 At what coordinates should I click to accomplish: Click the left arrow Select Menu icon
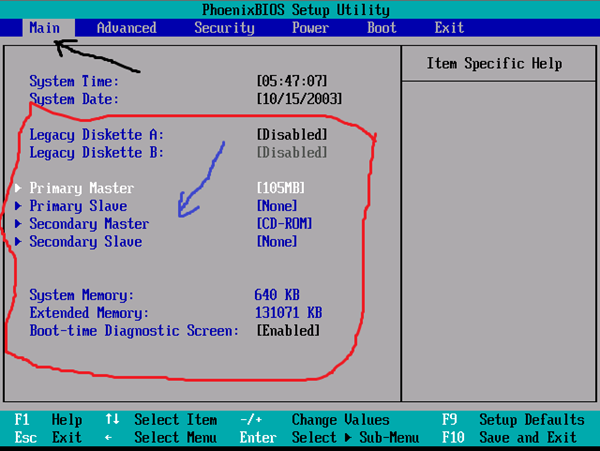pos(109,438)
